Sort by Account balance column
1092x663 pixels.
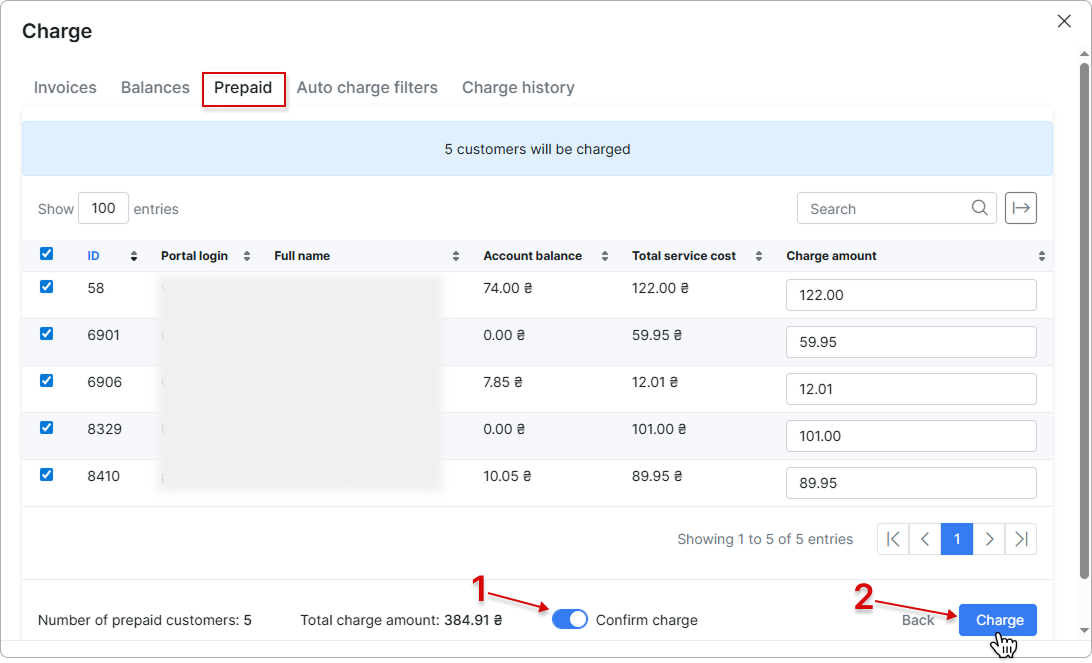click(x=604, y=256)
